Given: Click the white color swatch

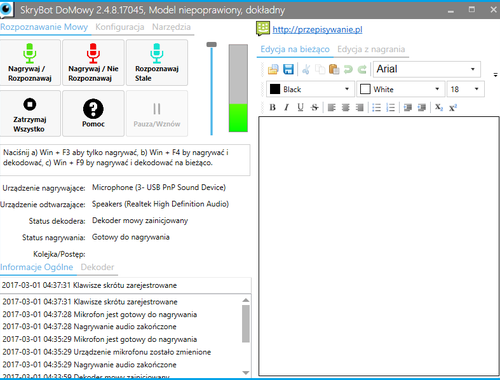Looking at the screenshot, I should tap(365, 89).
